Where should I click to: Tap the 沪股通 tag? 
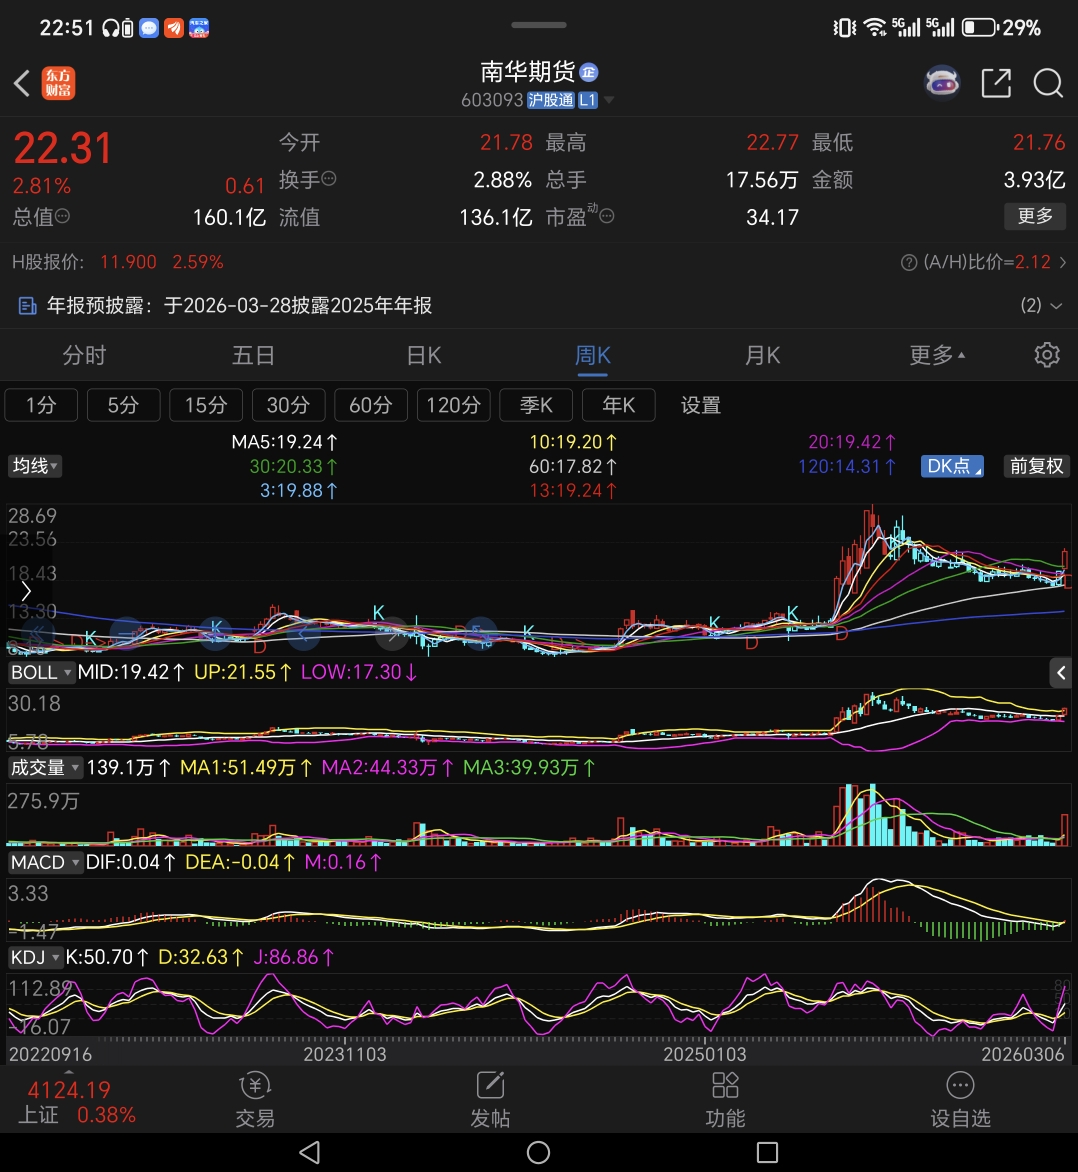click(x=551, y=100)
